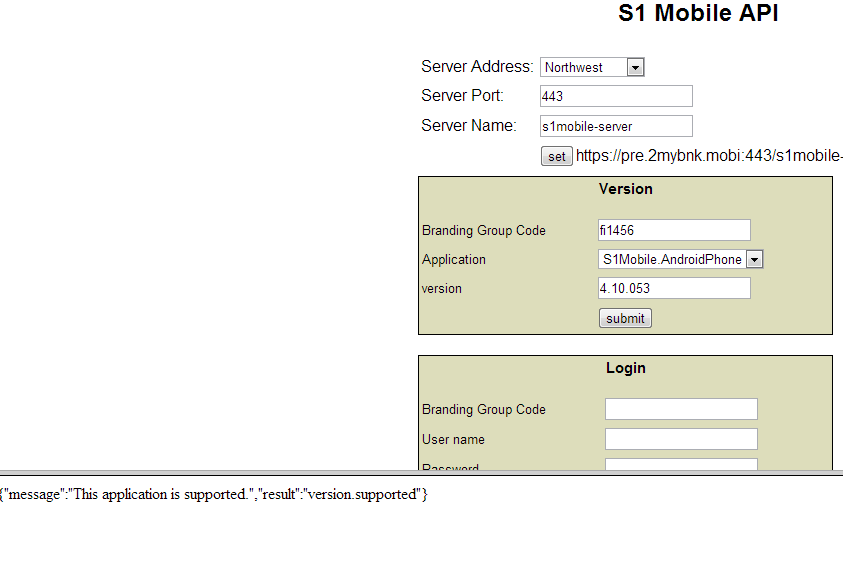Click the JSON response message text
Screen dimensions: 843x566
click(214, 495)
